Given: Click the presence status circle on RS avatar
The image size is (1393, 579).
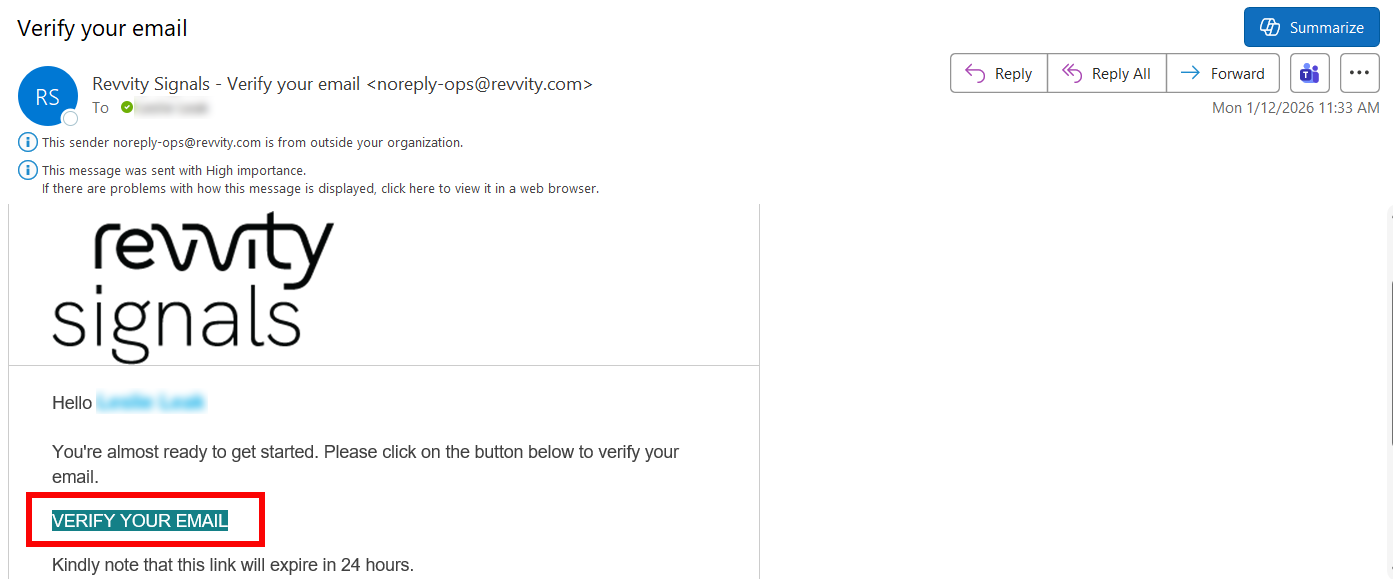Looking at the screenshot, I should pyautogui.click(x=70, y=118).
